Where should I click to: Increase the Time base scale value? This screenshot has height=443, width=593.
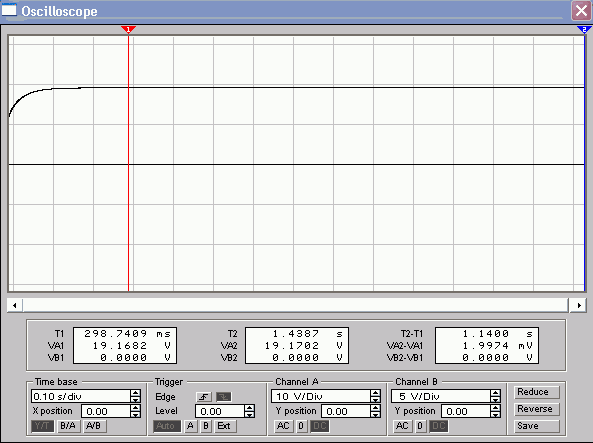click(135, 393)
